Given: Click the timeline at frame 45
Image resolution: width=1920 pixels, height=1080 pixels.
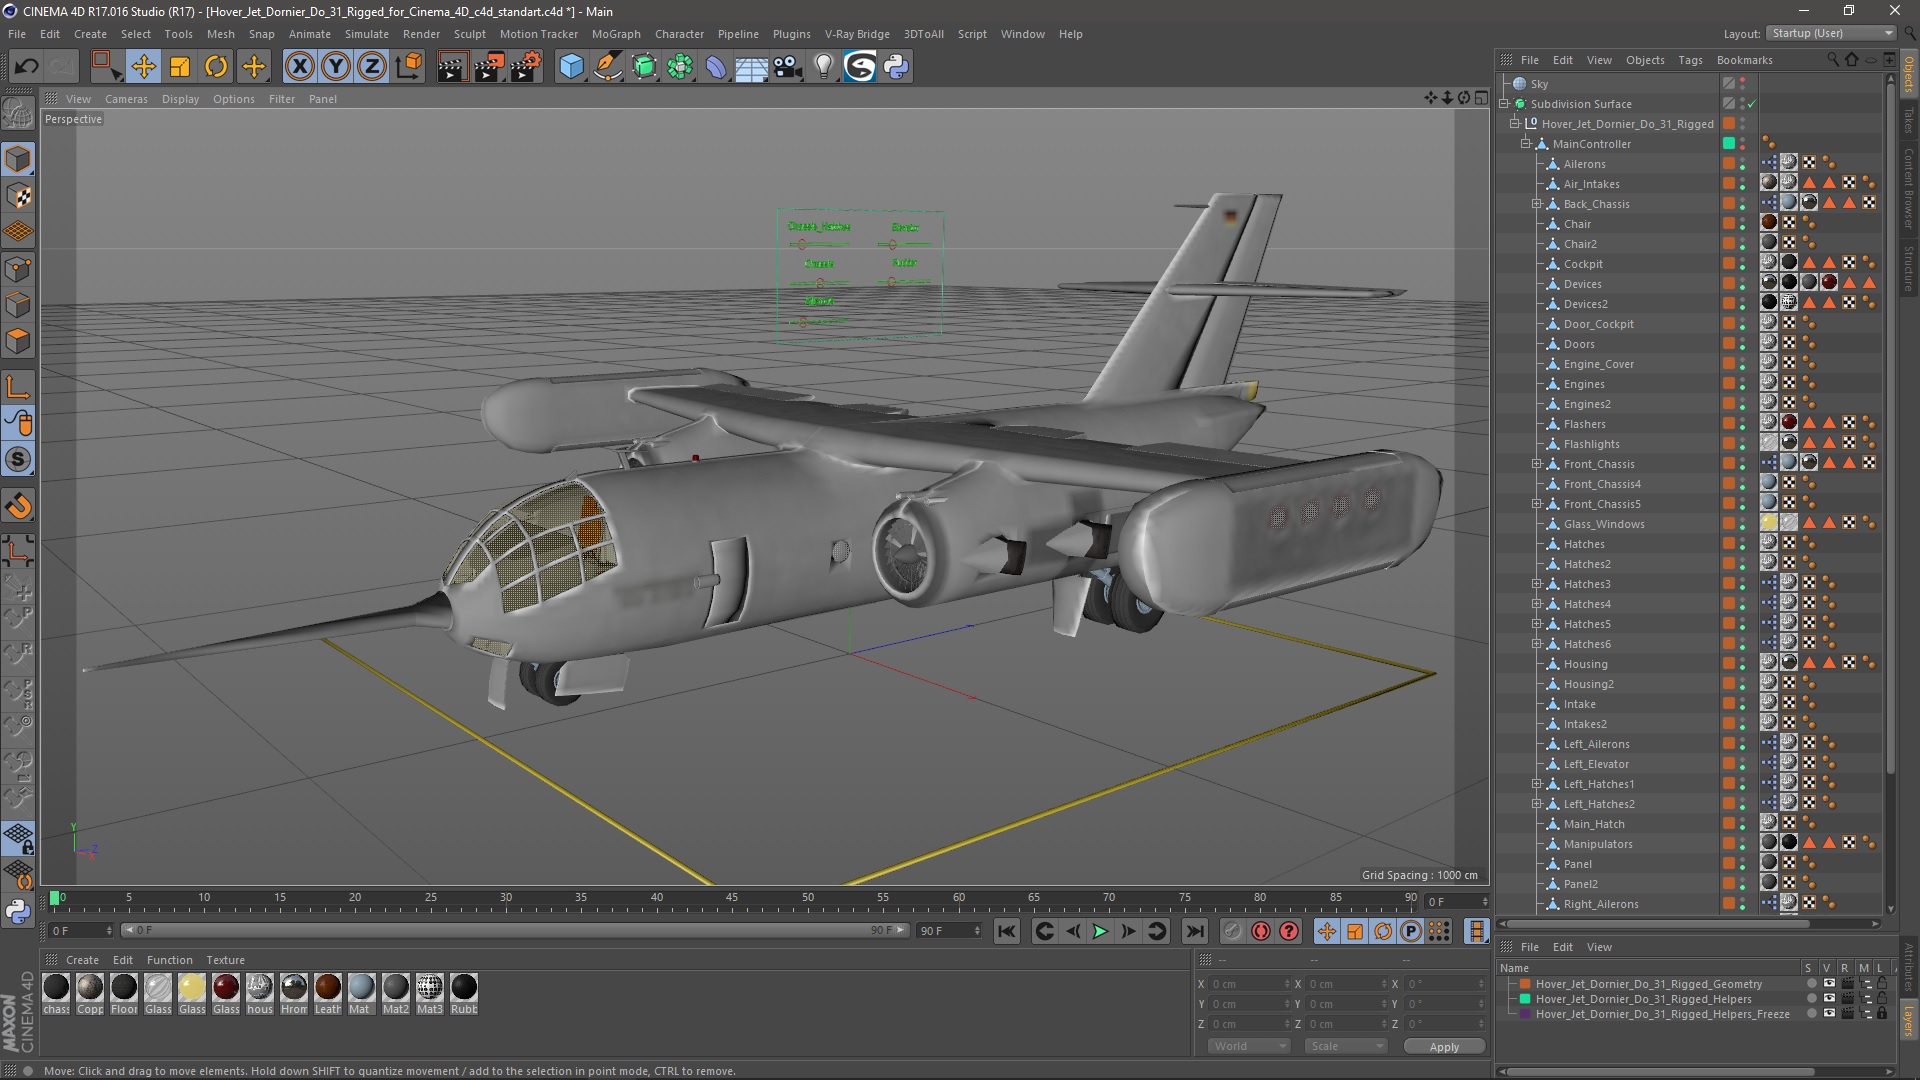Looking at the screenshot, I should coord(732,899).
